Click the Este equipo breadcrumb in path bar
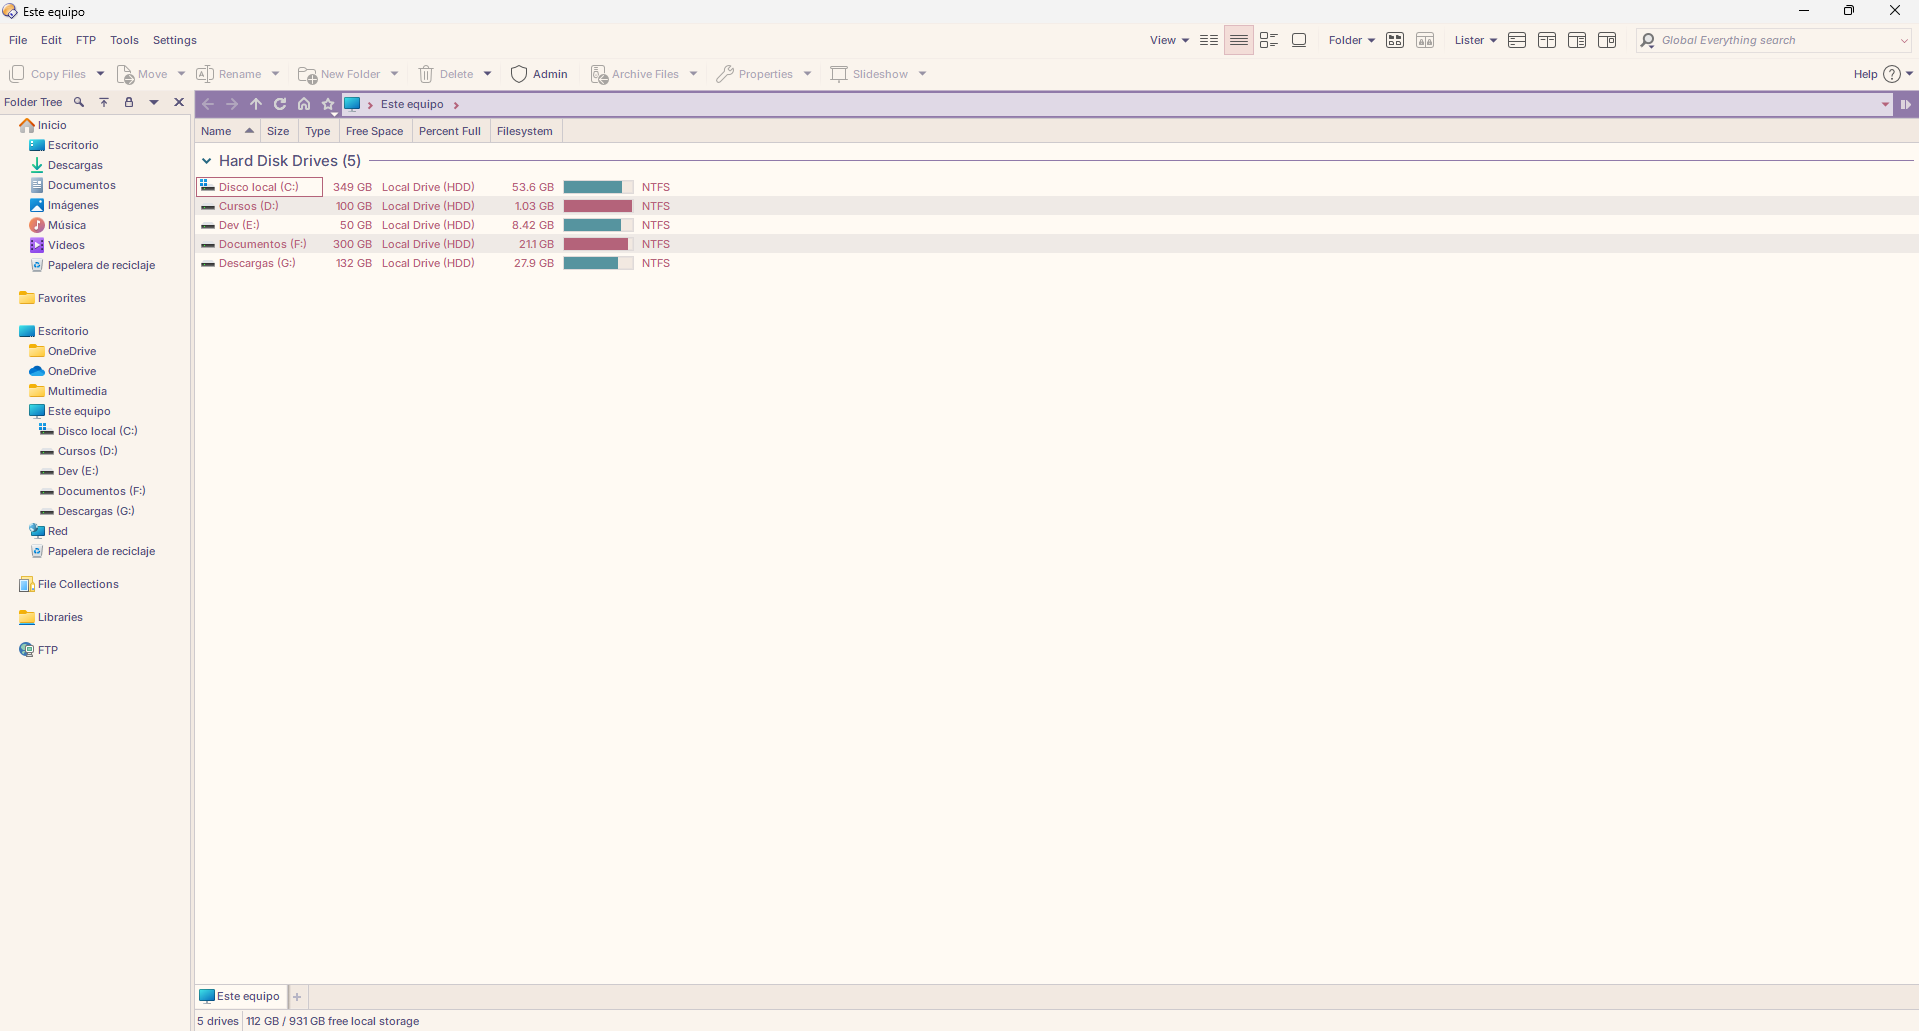This screenshot has height=1031, width=1919. pyautogui.click(x=412, y=104)
